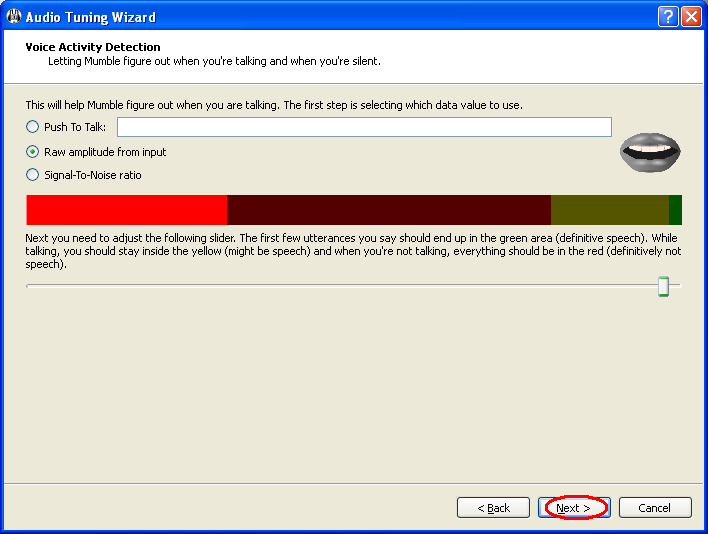Select the Push To Talk option
This screenshot has height=534, width=708.
33,127
